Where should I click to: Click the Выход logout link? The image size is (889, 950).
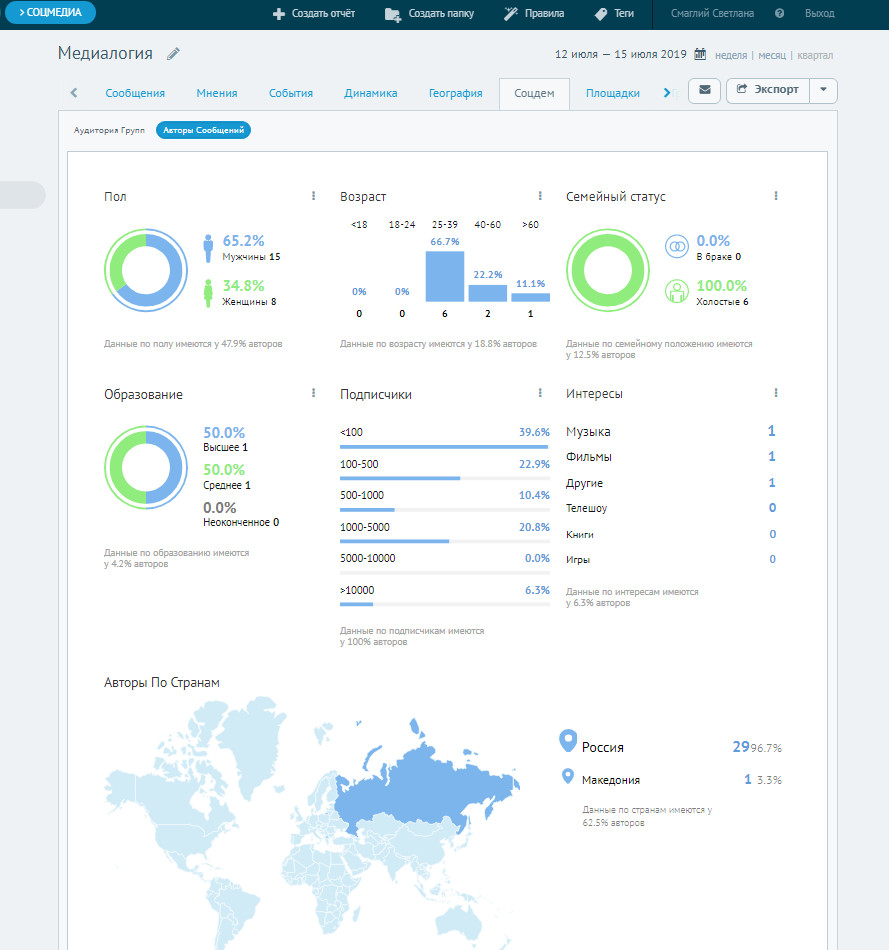(x=819, y=14)
